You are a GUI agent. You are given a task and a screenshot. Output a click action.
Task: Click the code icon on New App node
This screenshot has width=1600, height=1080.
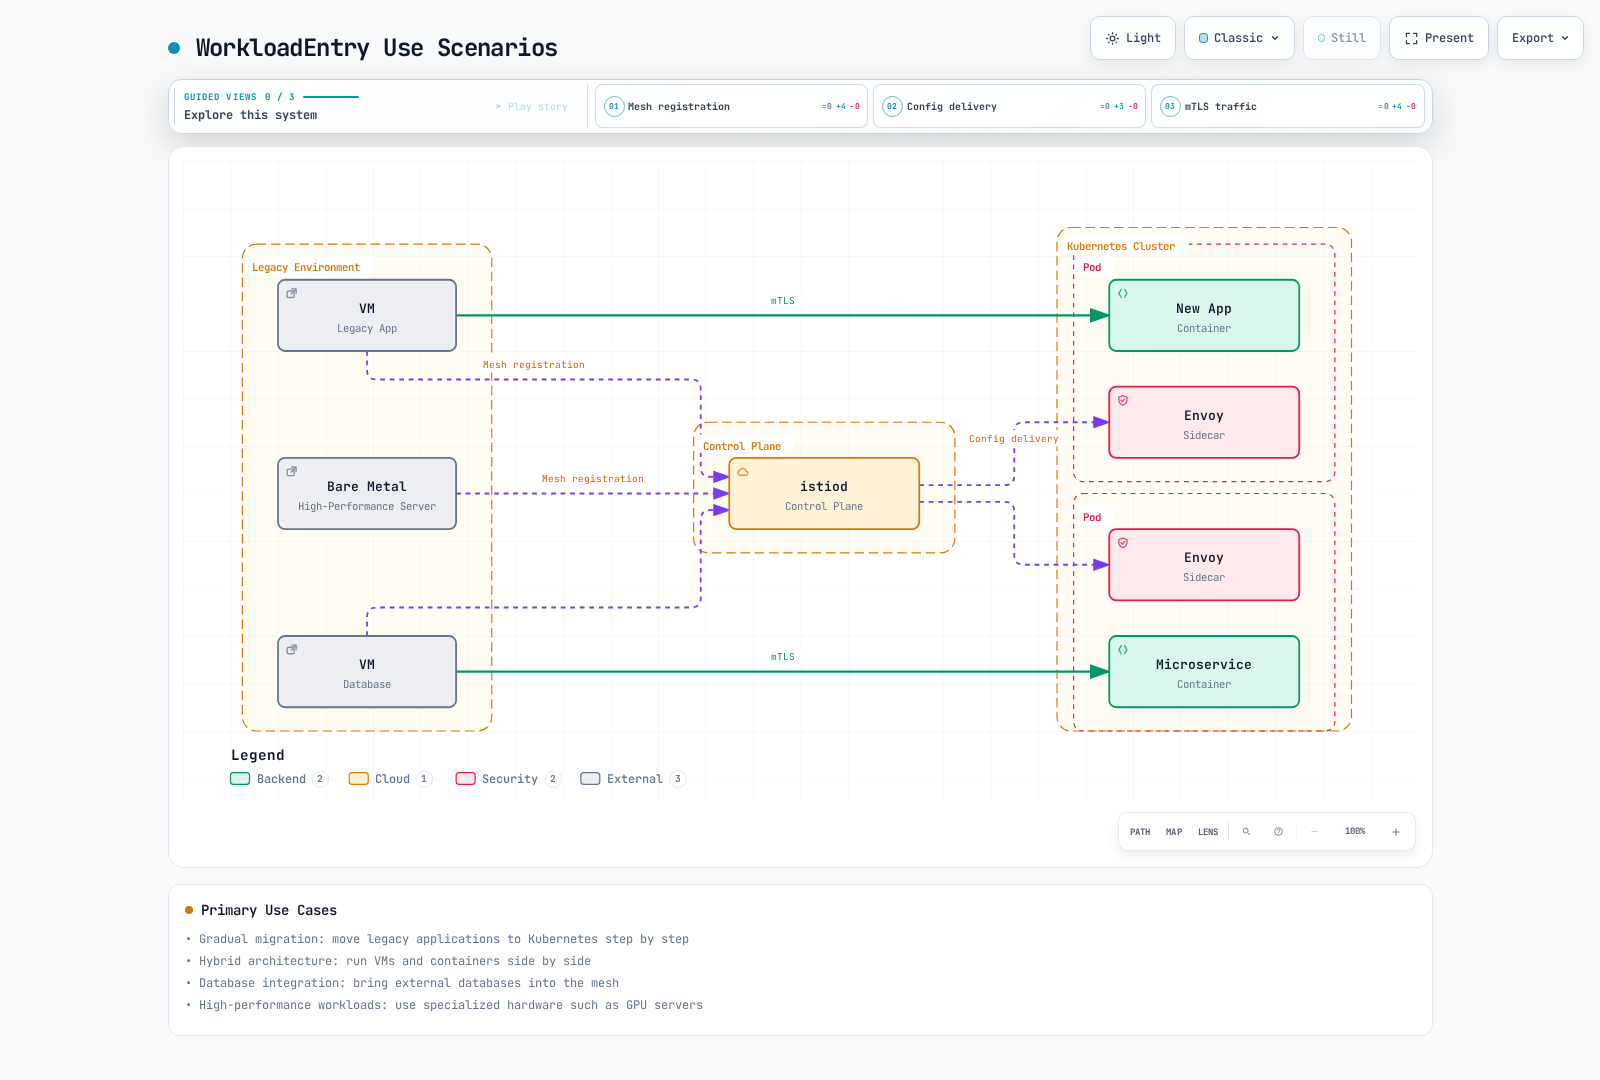pos(1123,294)
